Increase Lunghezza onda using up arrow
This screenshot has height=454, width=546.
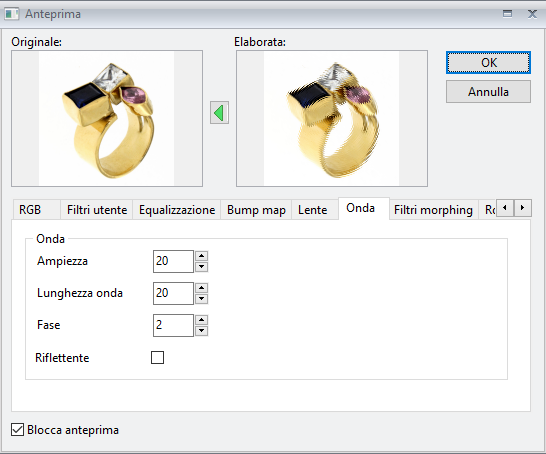[x=202, y=288]
